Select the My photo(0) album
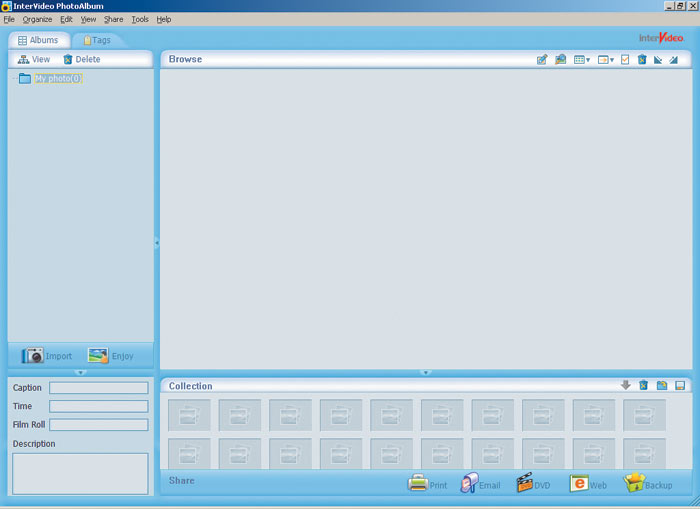 (58, 79)
